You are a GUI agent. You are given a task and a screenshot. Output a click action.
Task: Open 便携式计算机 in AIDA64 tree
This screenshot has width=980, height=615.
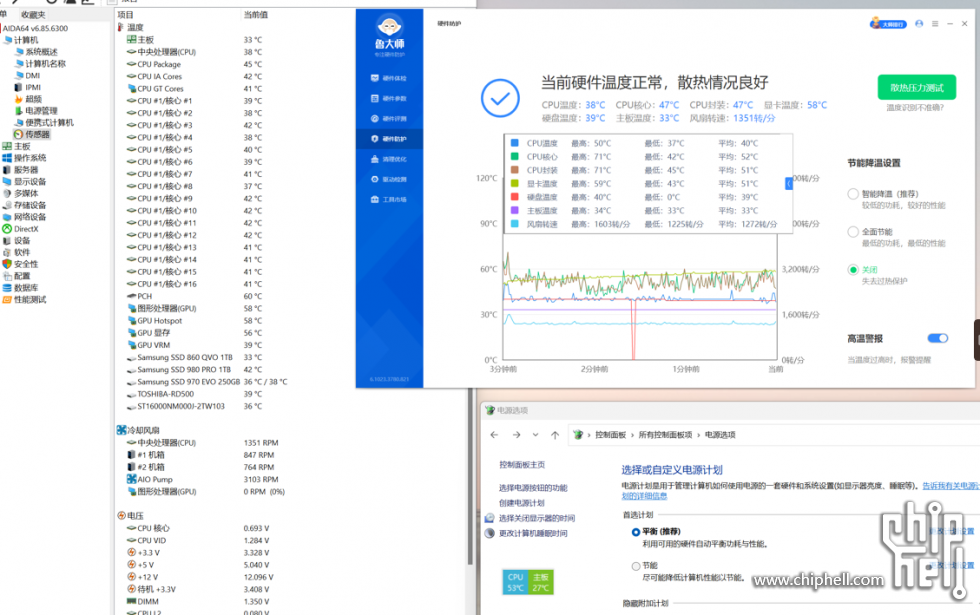[x=44, y=122]
